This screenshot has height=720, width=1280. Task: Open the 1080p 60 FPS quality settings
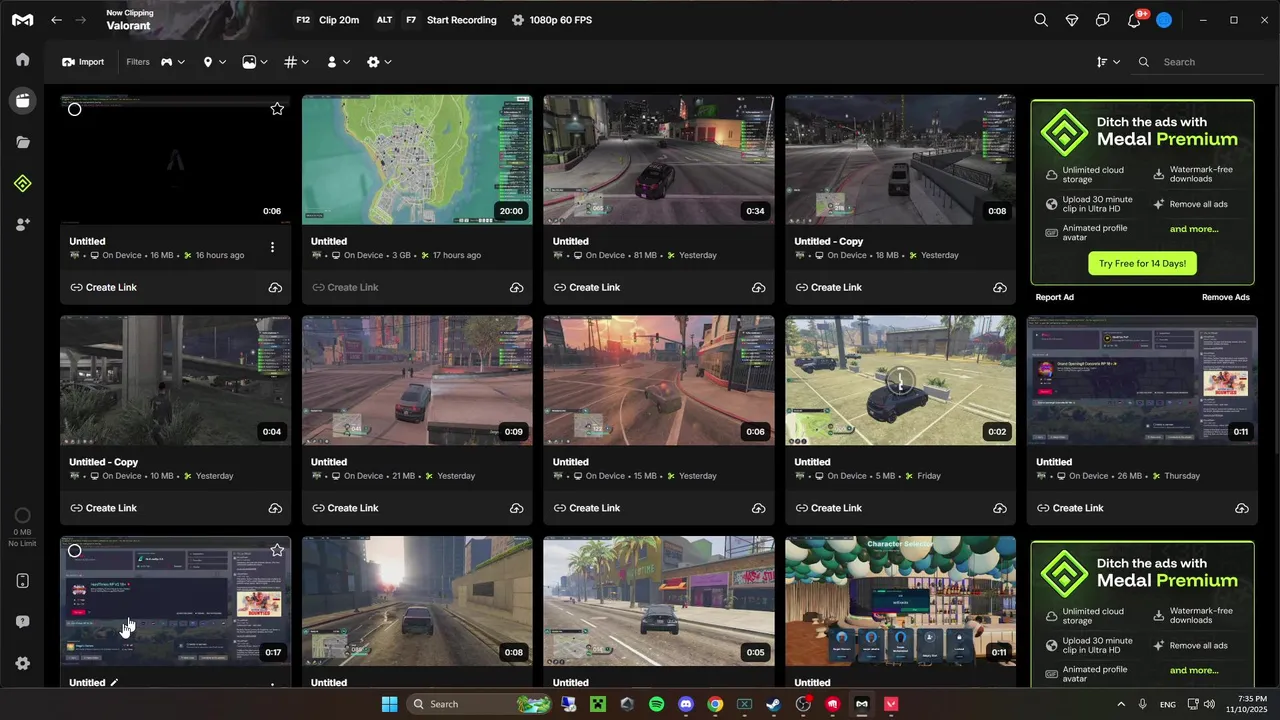(x=552, y=20)
